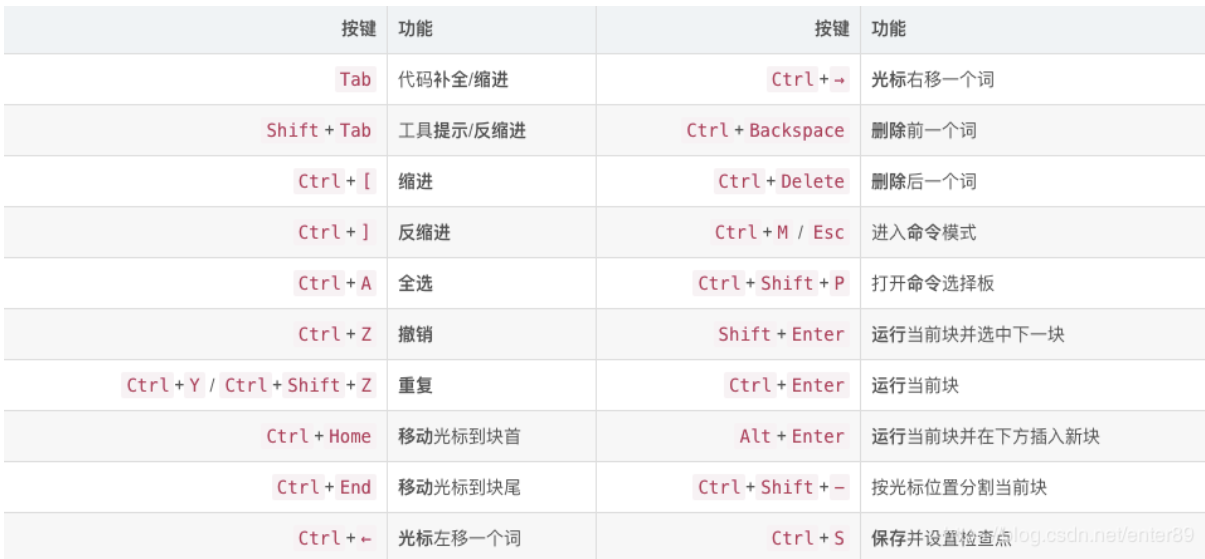
Task: Click the Ctrl + right arrow shortcut
Action: click(x=809, y=80)
